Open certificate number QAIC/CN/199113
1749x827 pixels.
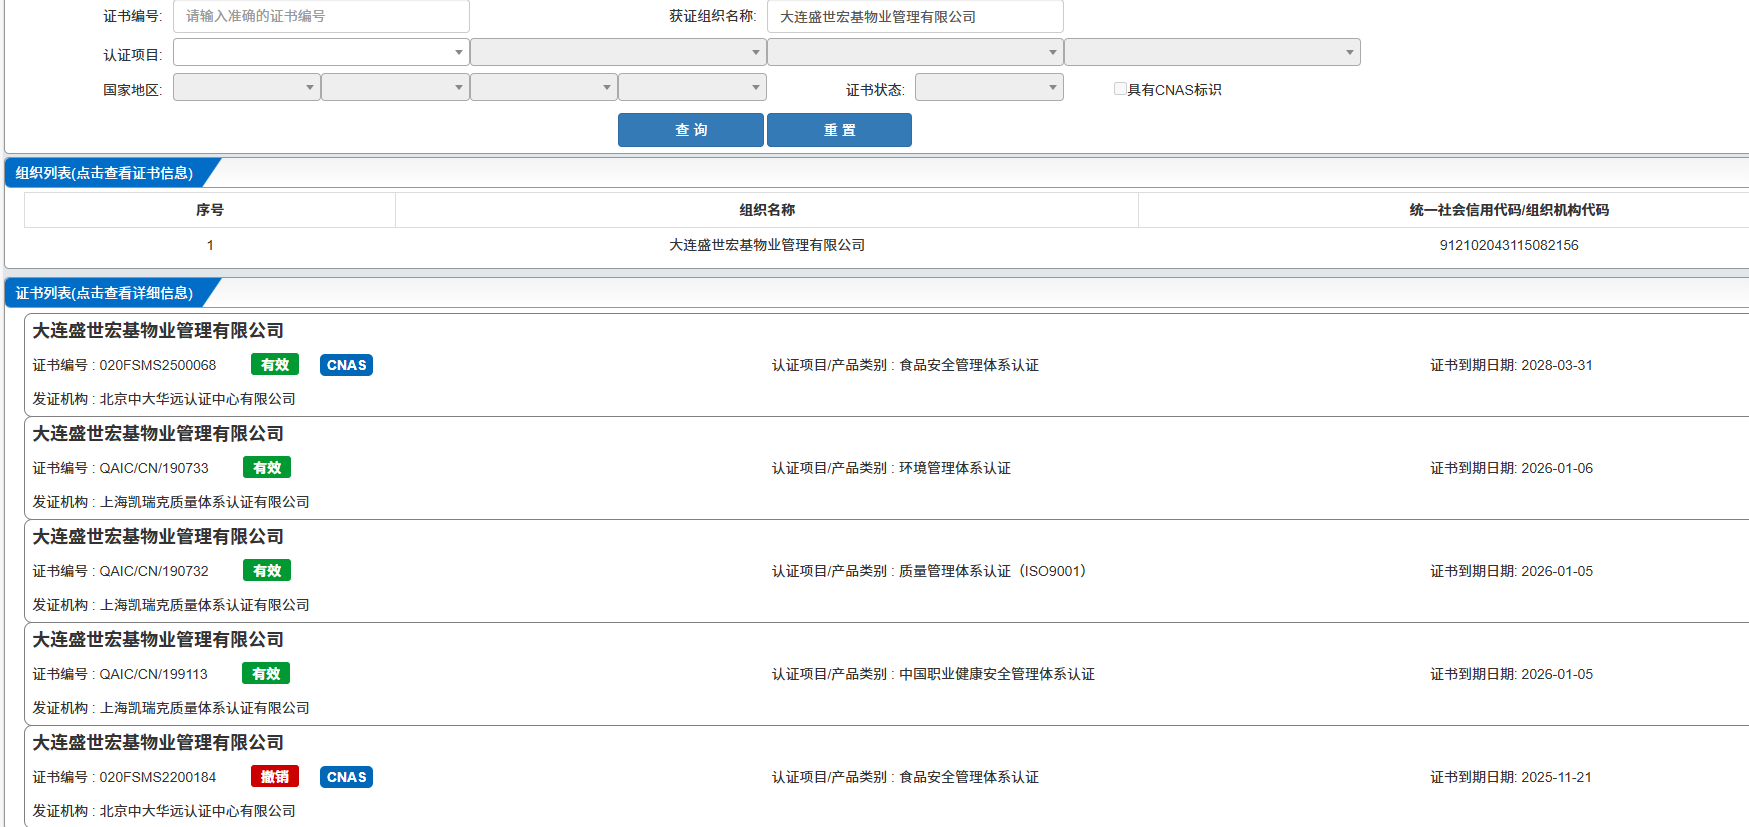154,674
